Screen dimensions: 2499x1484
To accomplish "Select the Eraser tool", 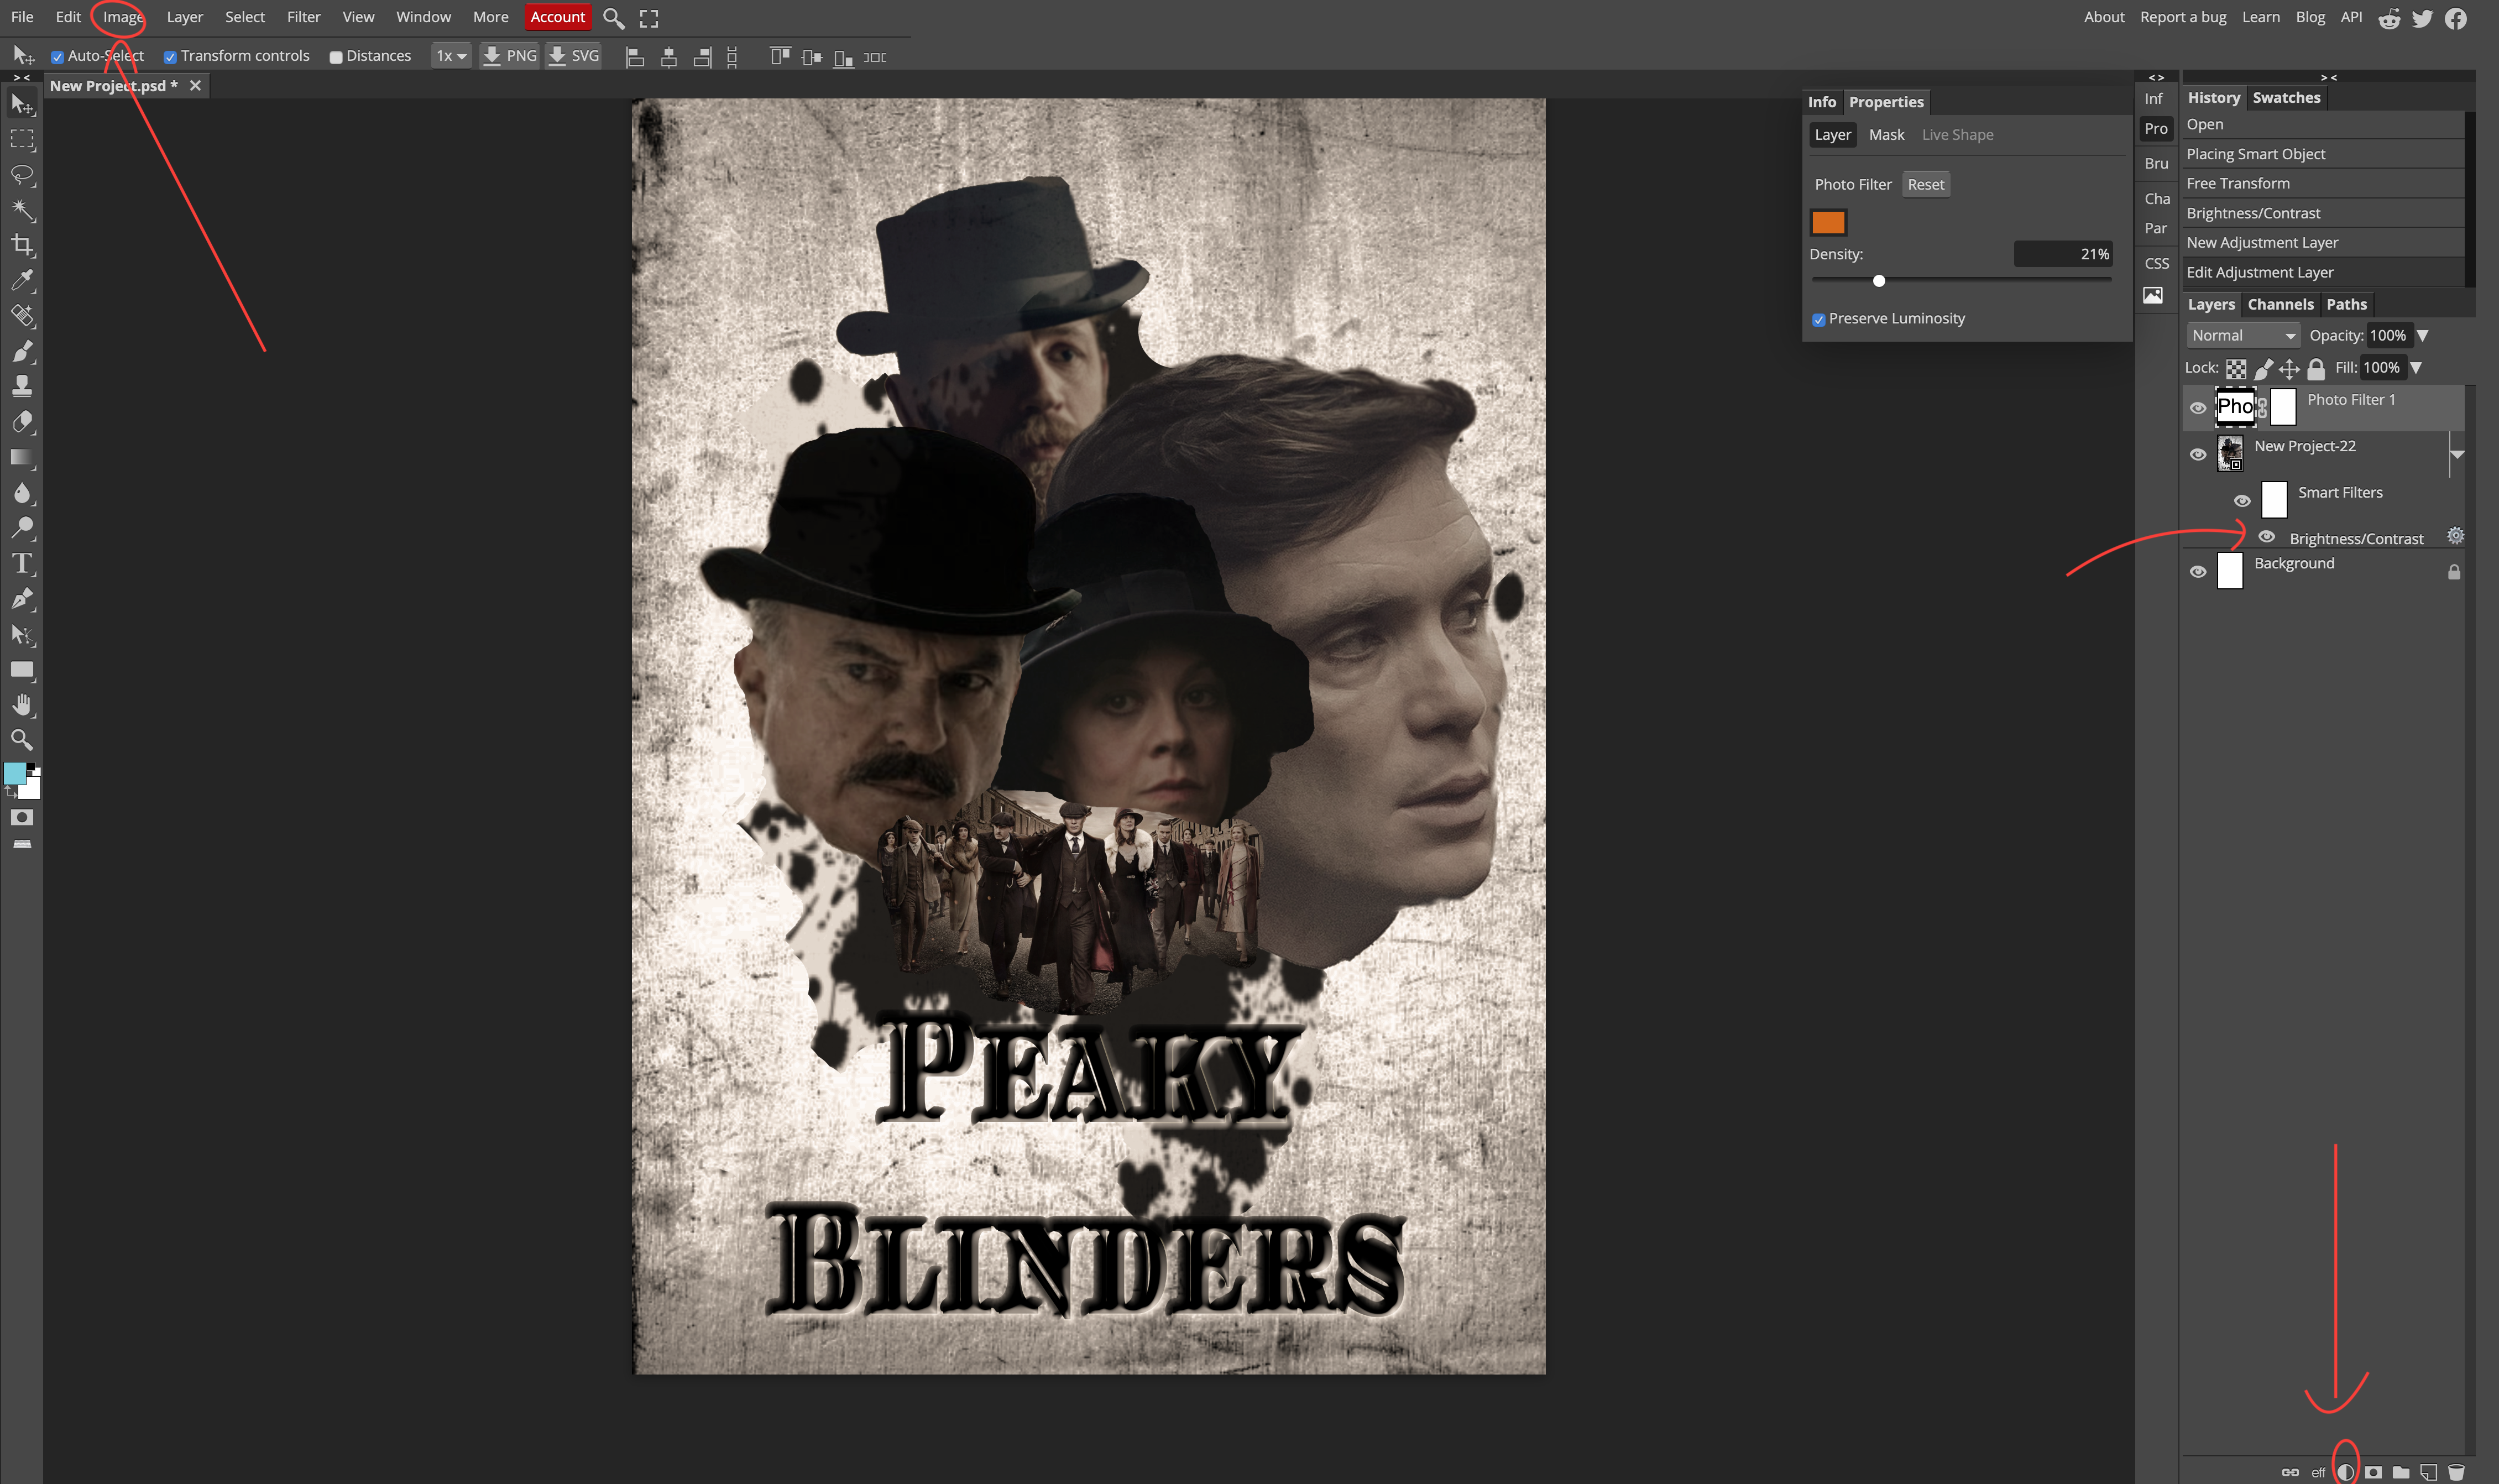I will [x=22, y=422].
